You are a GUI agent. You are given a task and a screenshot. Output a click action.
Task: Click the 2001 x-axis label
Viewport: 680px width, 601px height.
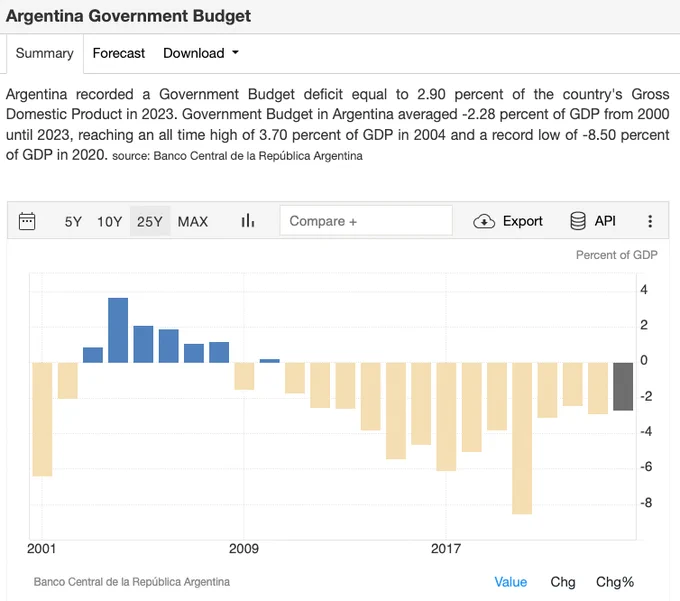click(x=42, y=549)
